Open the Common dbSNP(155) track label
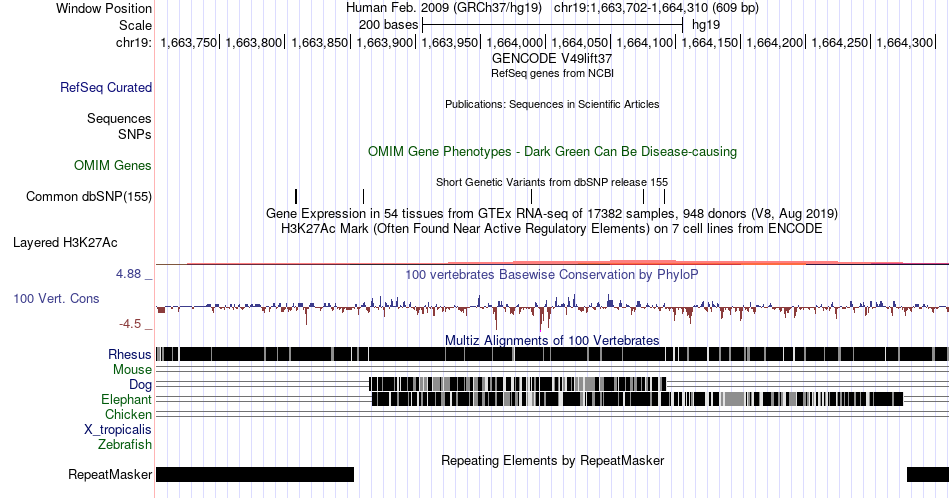This screenshot has height=498, width=950. [88, 196]
